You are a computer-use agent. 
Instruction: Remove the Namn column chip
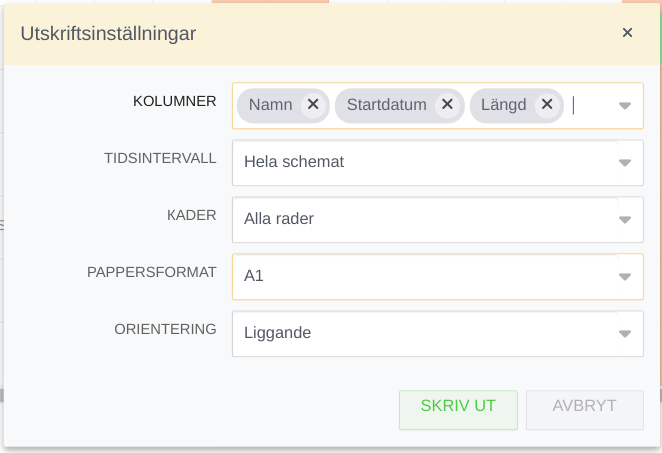[x=313, y=105]
